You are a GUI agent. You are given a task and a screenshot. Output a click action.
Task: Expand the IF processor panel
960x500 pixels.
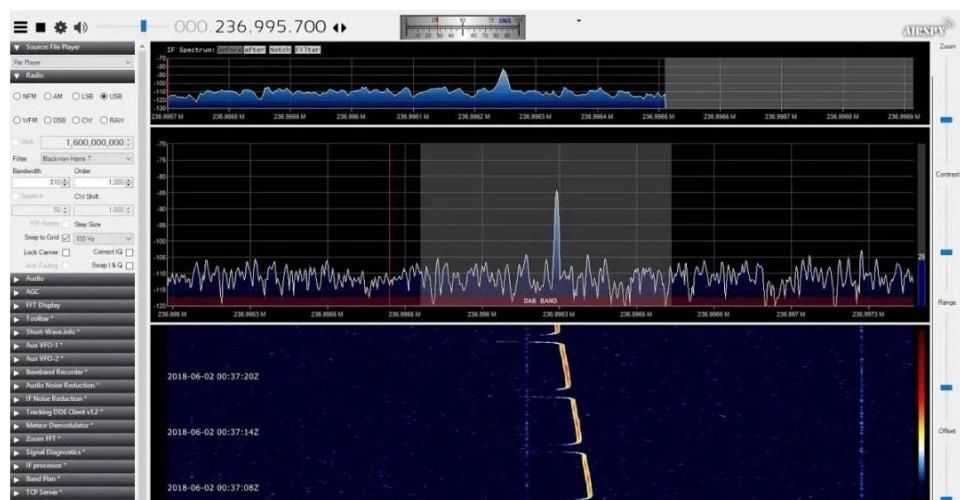click(72, 466)
